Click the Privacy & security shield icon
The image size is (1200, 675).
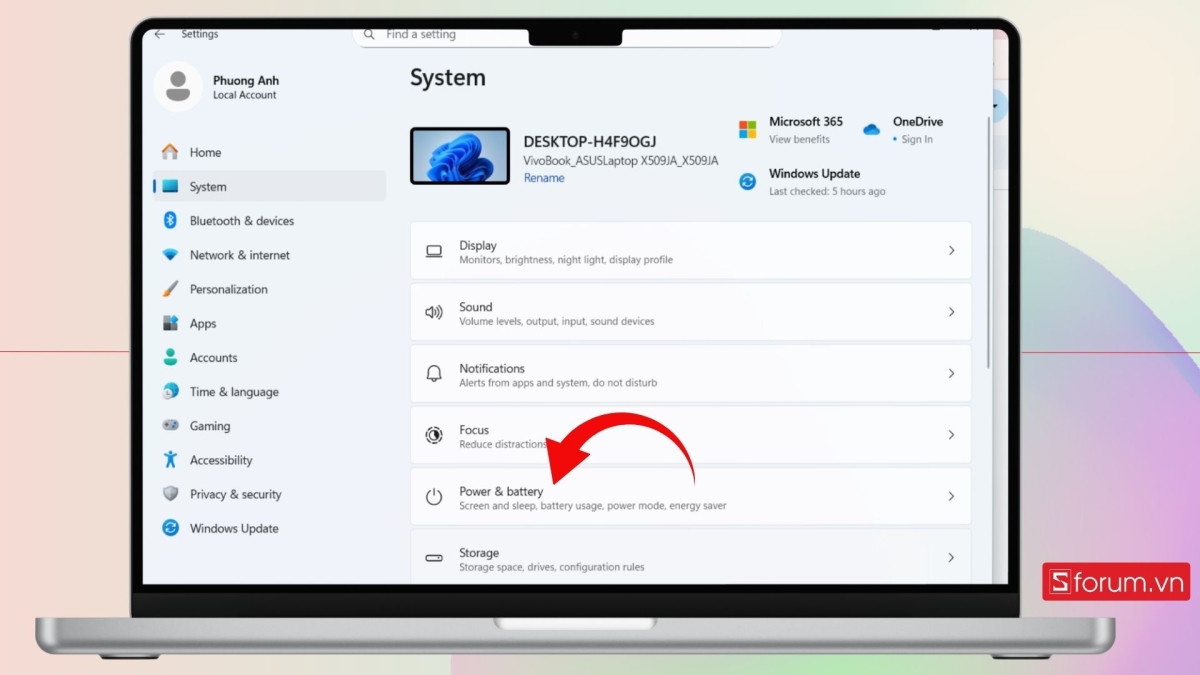click(170, 494)
